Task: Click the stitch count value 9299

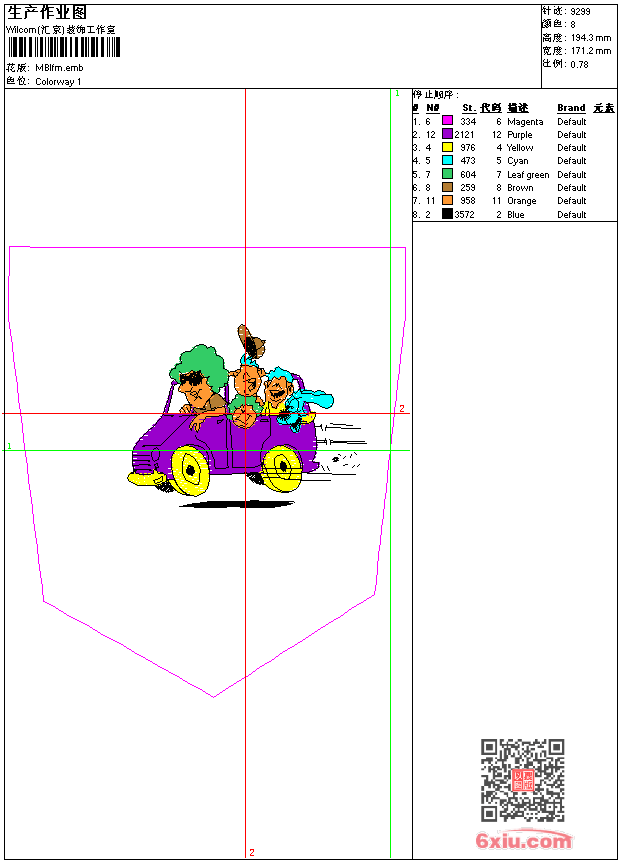Action: (x=580, y=11)
